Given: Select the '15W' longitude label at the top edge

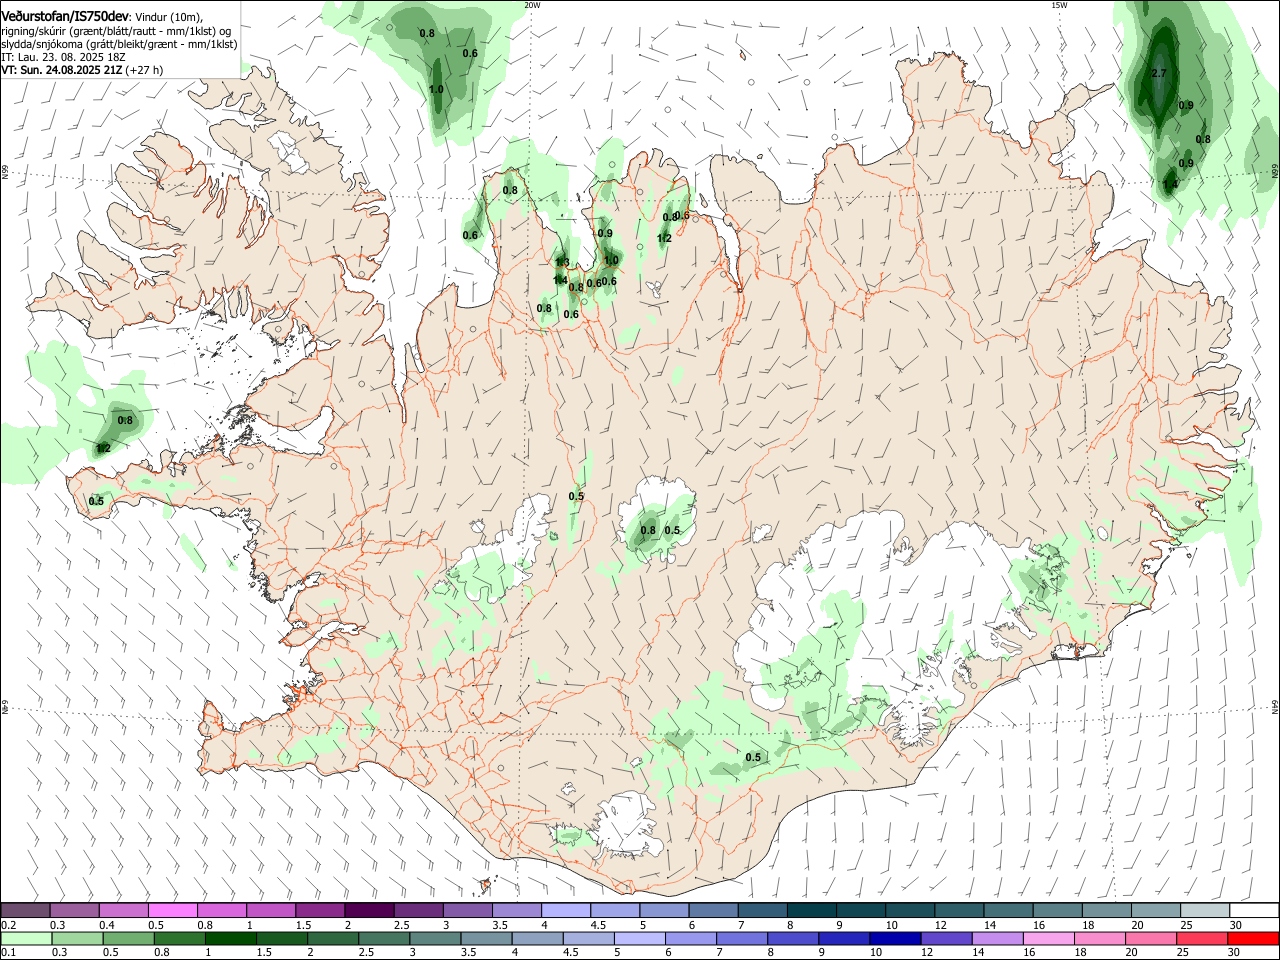Looking at the screenshot, I should [1058, 5].
